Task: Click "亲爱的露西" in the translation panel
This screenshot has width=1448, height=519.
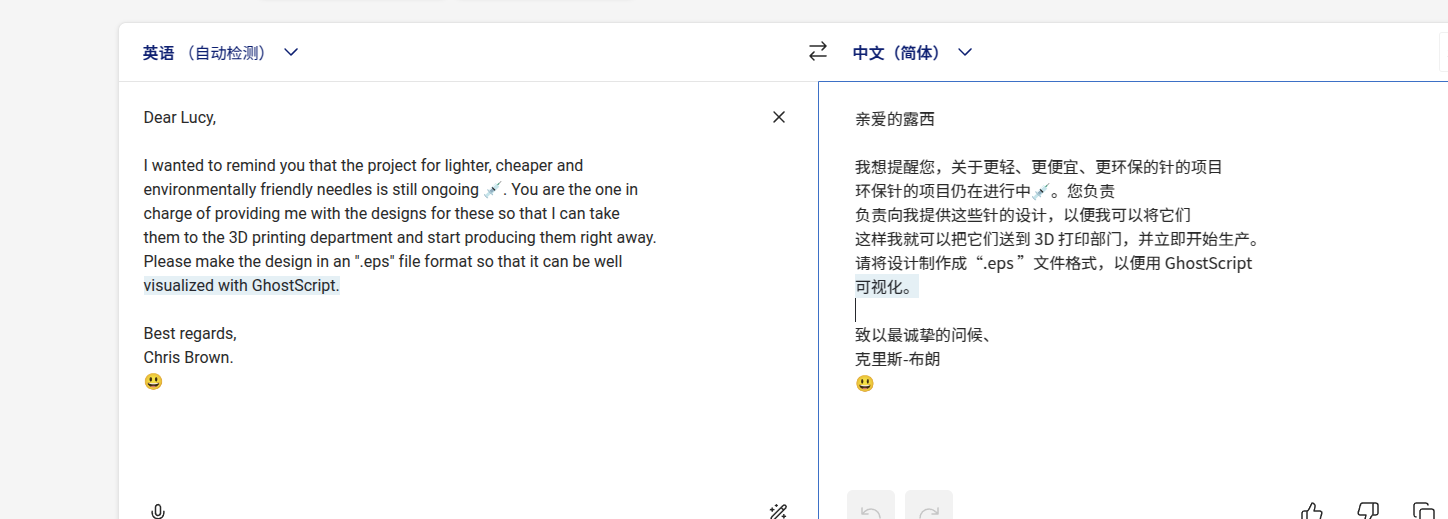Action: pos(895,119)
